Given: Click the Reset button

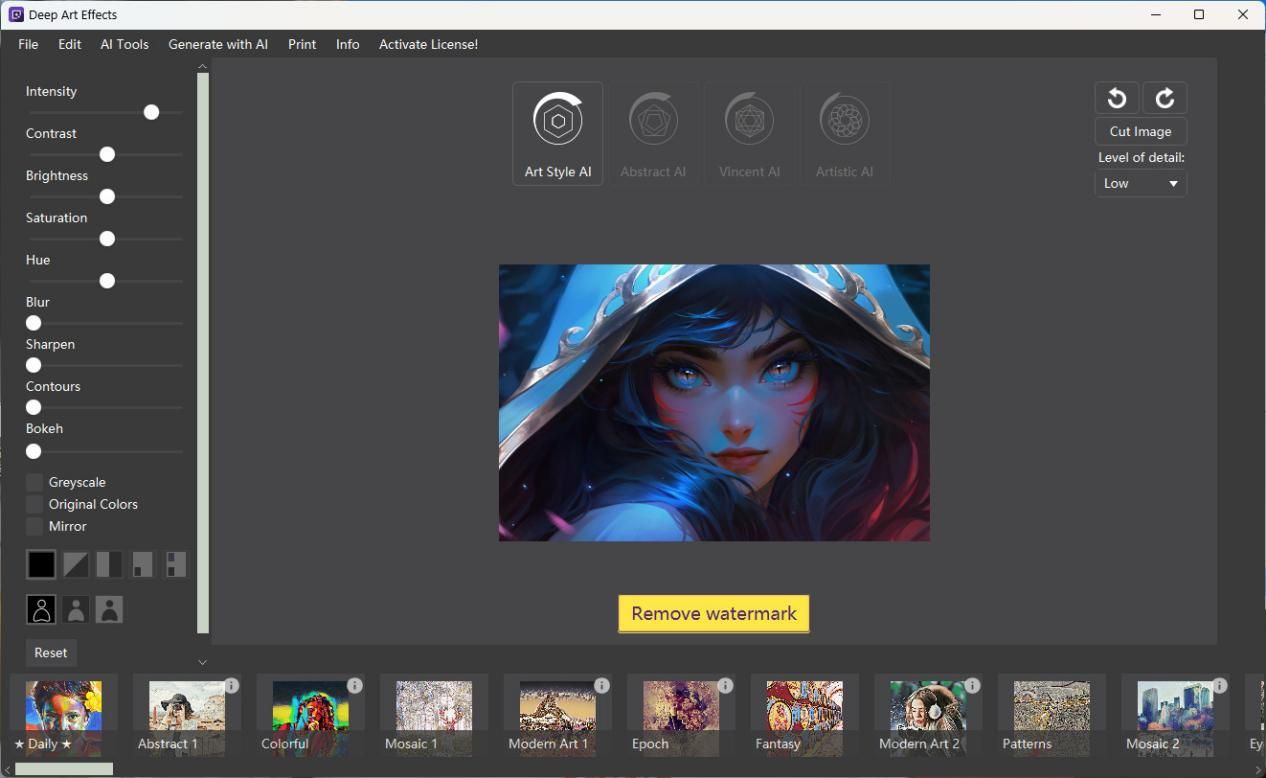Looking at the screenshot, I should pos(51,652).
